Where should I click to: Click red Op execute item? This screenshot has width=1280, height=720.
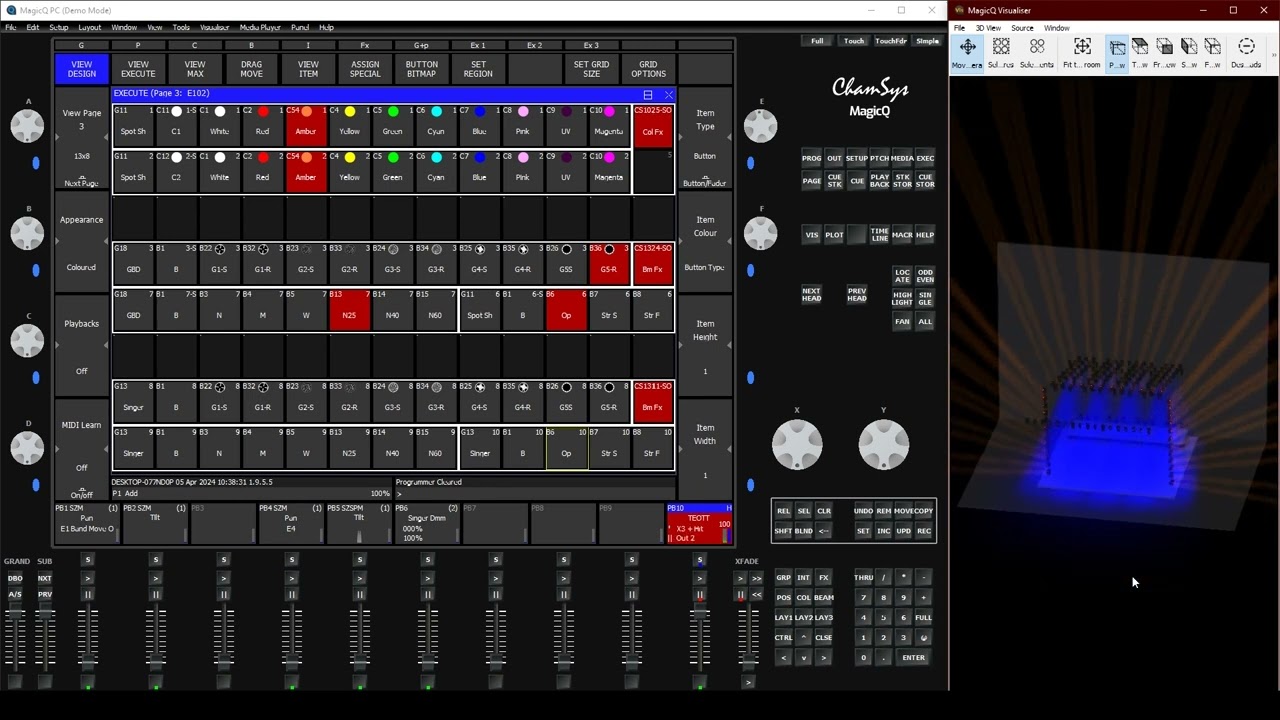pos(566,309)
